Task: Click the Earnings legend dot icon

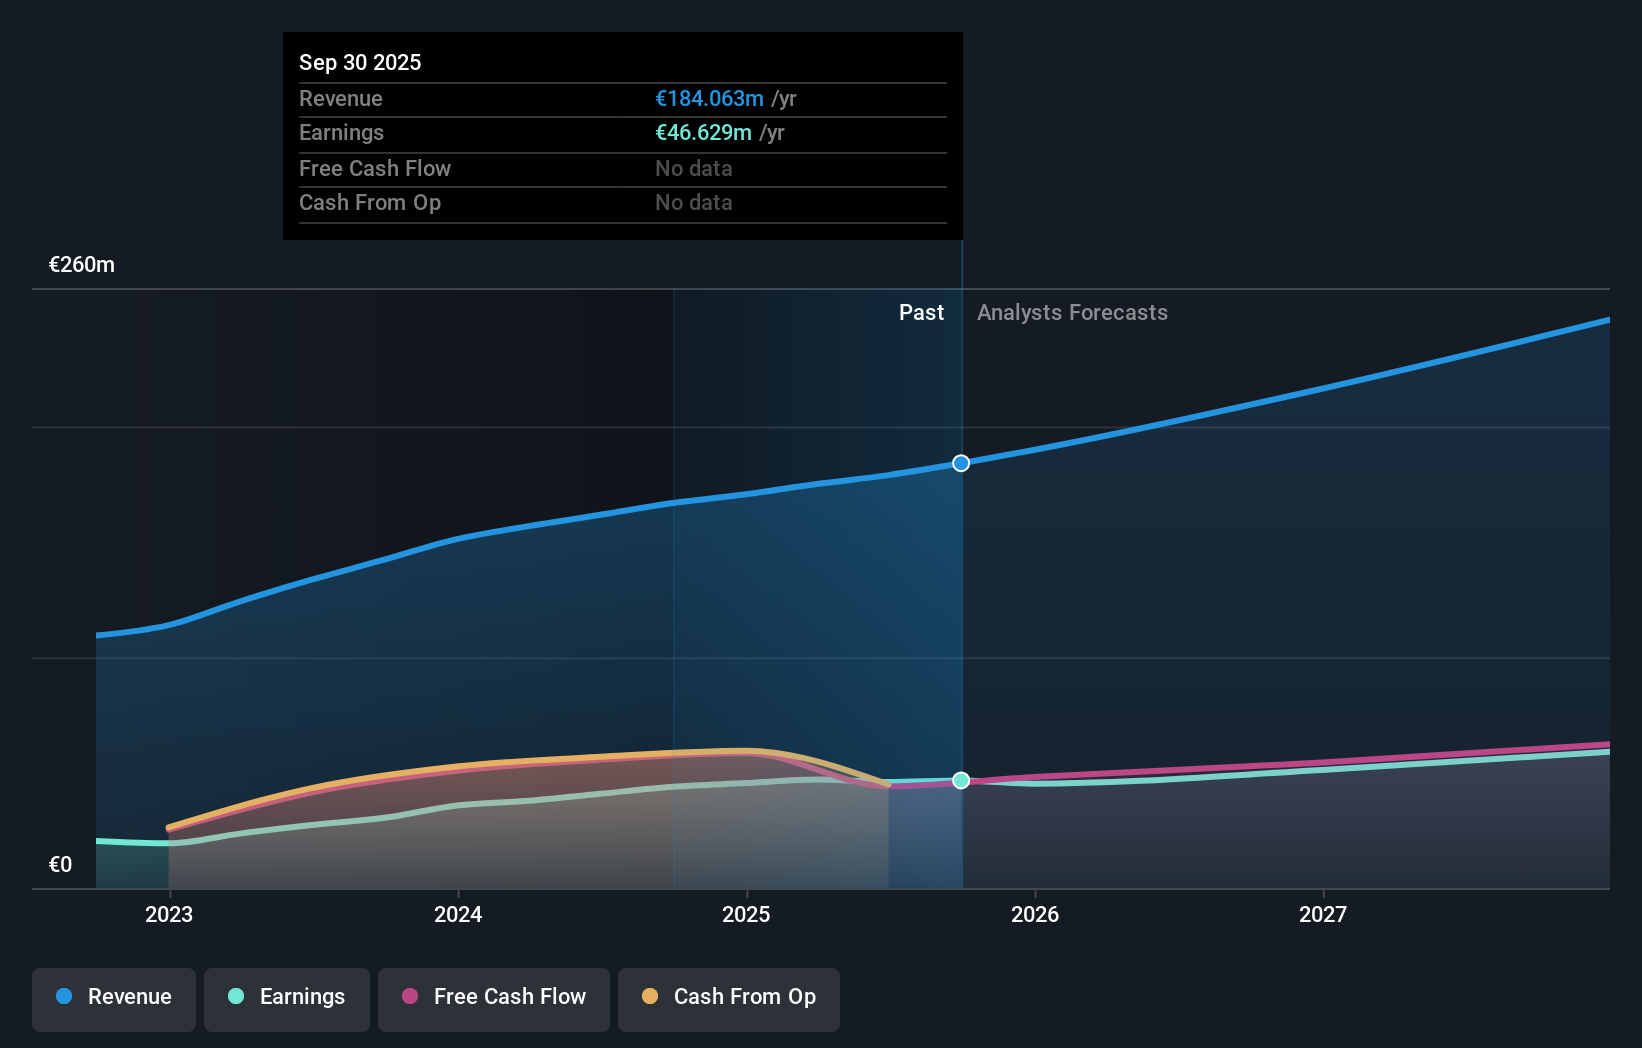Action: (x=234, y=997)
